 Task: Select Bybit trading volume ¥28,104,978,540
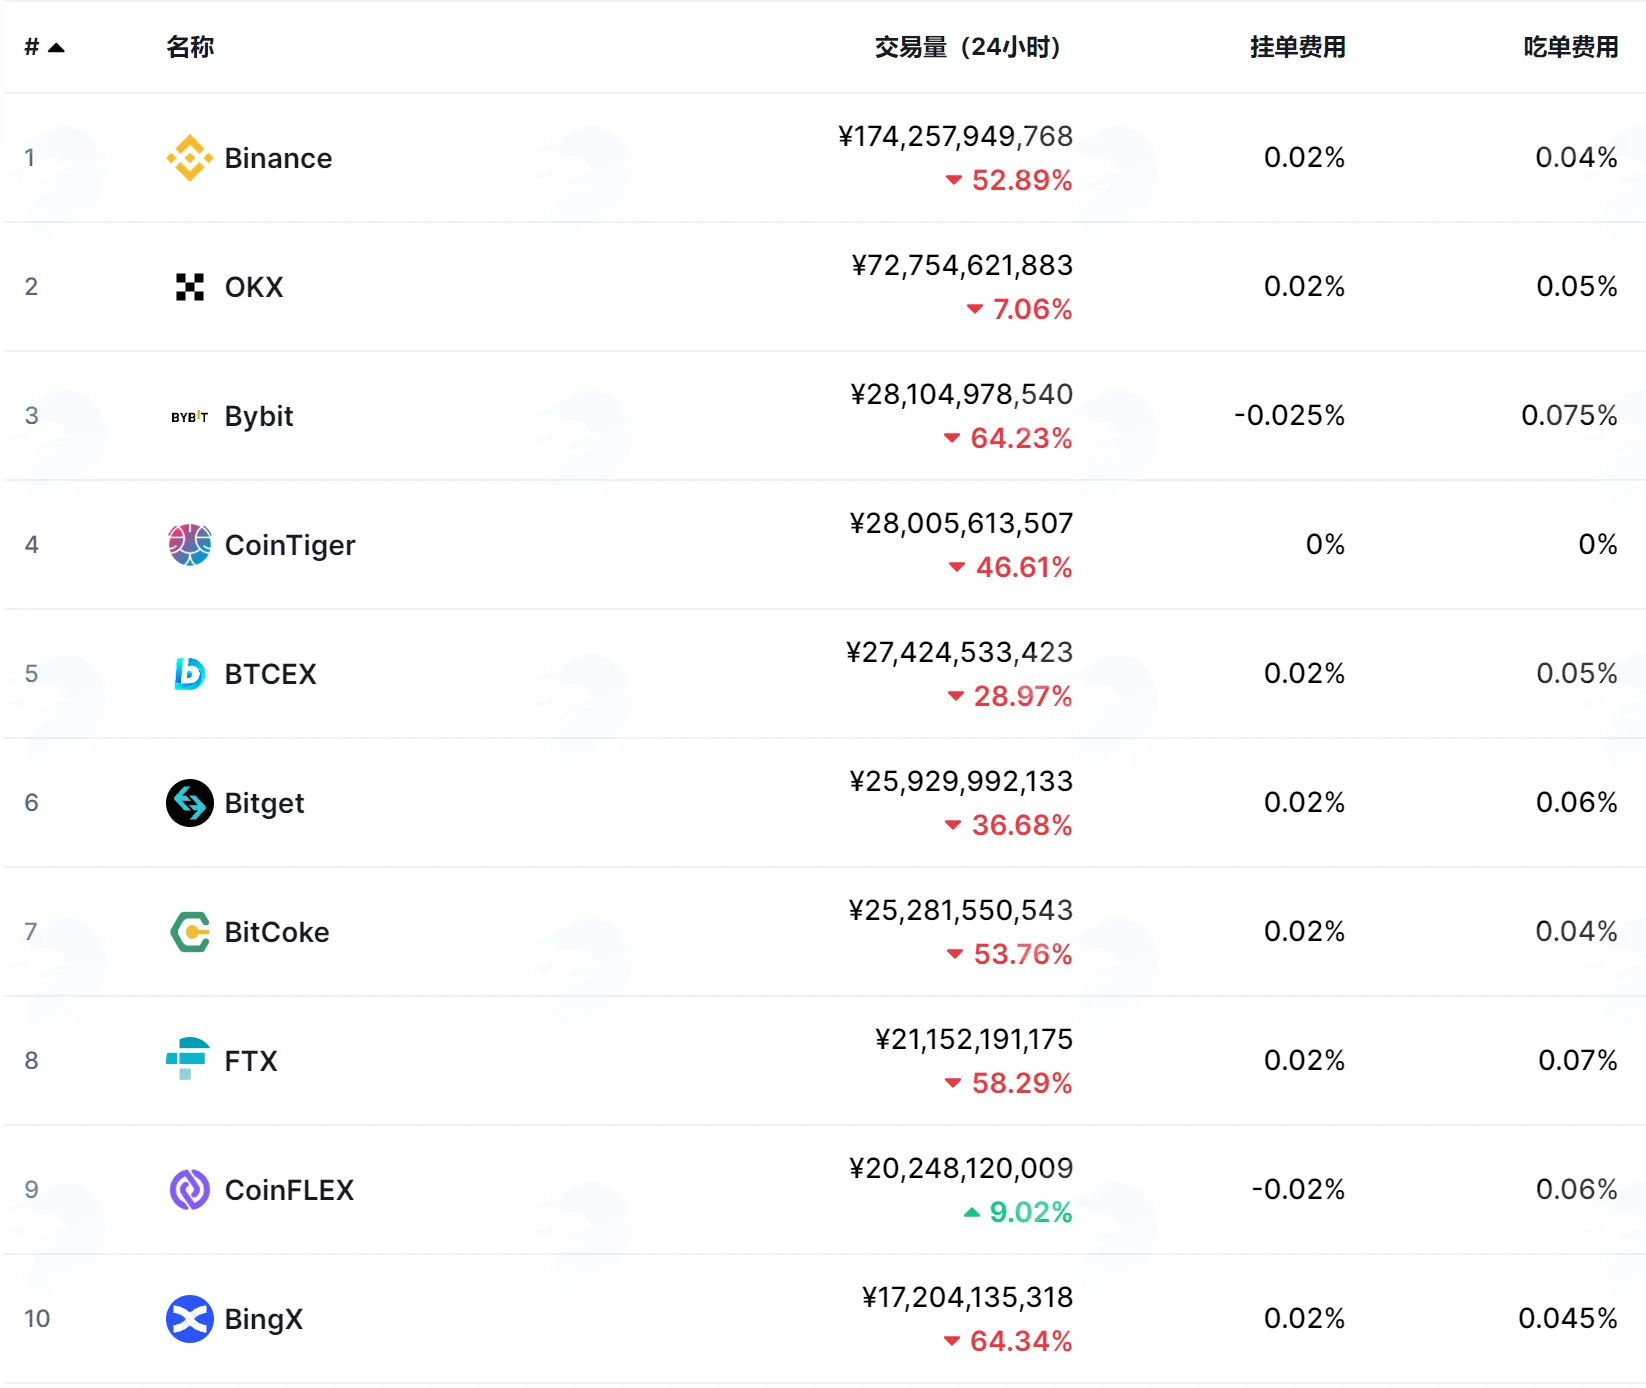click(961, 394)
